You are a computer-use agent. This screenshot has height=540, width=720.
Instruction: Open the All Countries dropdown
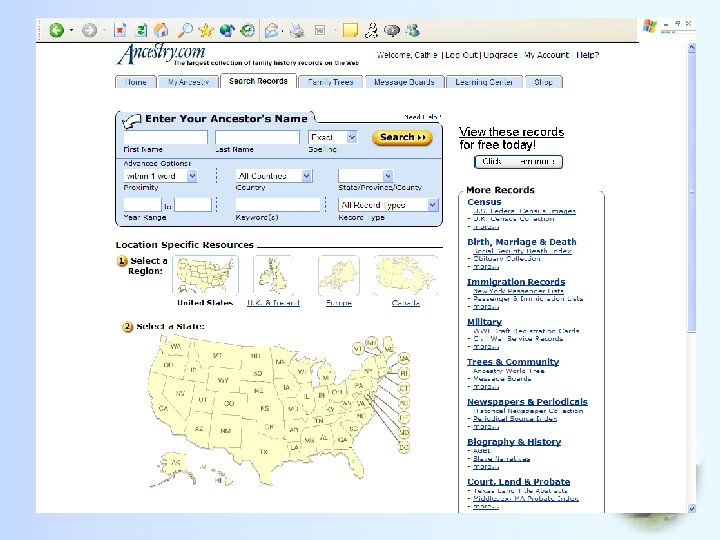tap(307, 176)
